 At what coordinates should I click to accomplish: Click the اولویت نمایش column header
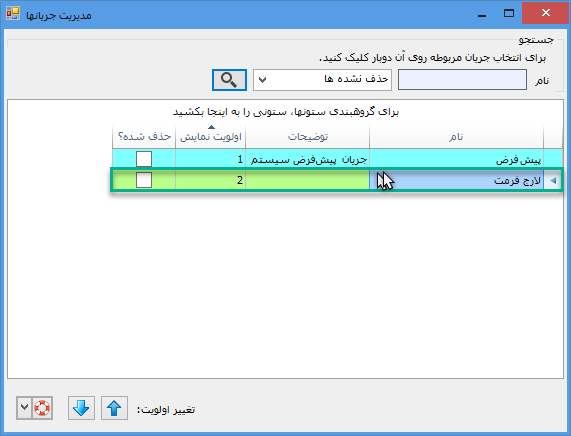click(x=210, y=137)
